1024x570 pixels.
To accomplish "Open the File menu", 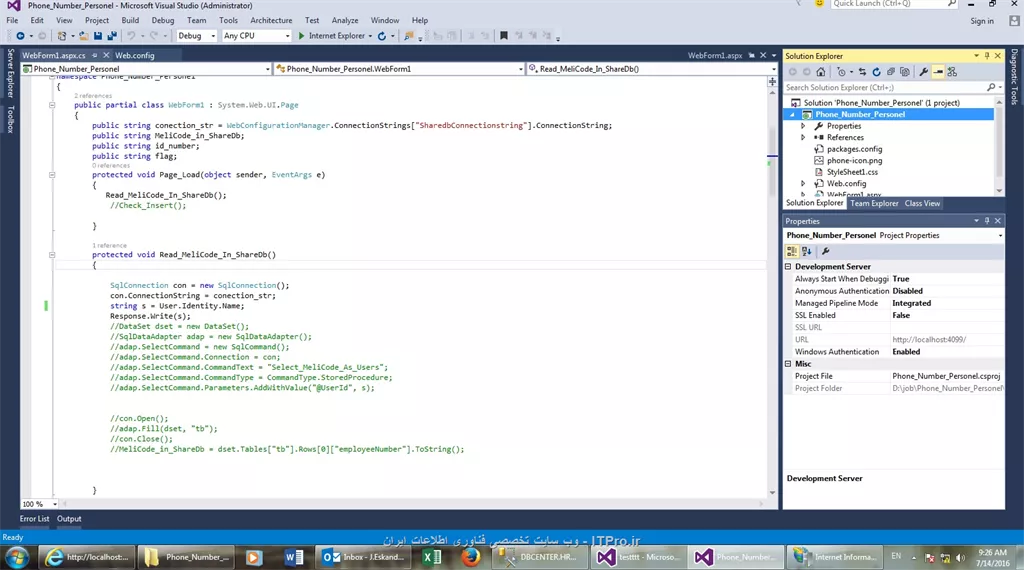I will pos(12,20).
